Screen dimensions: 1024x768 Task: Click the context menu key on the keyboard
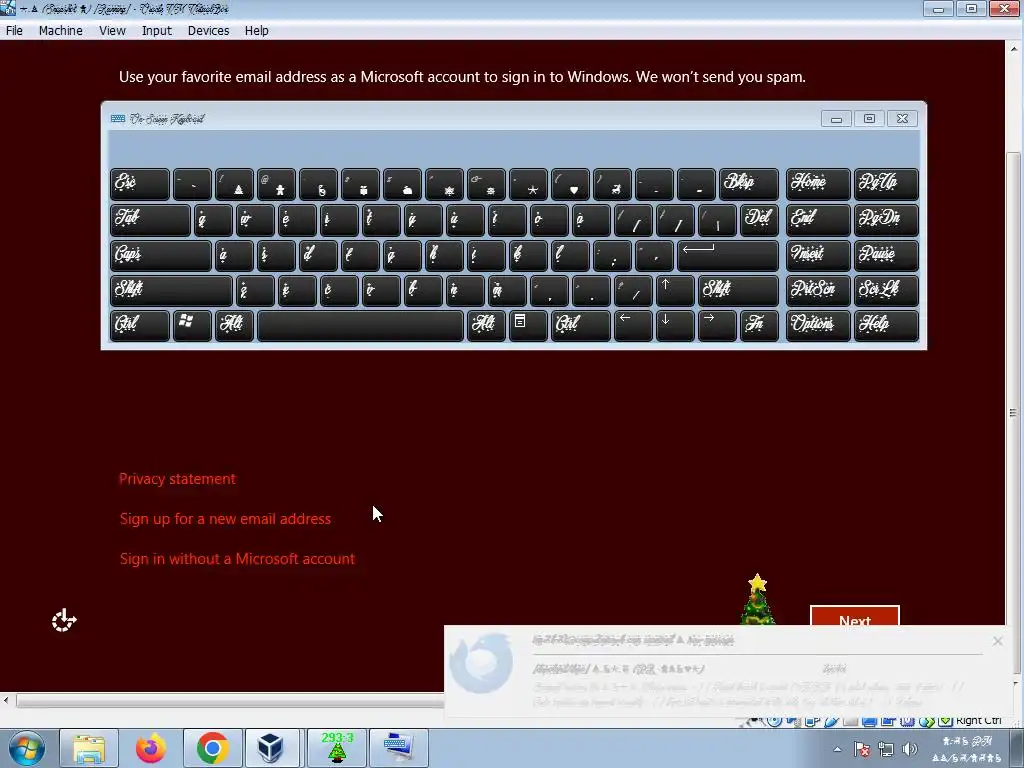click(528, 325)
